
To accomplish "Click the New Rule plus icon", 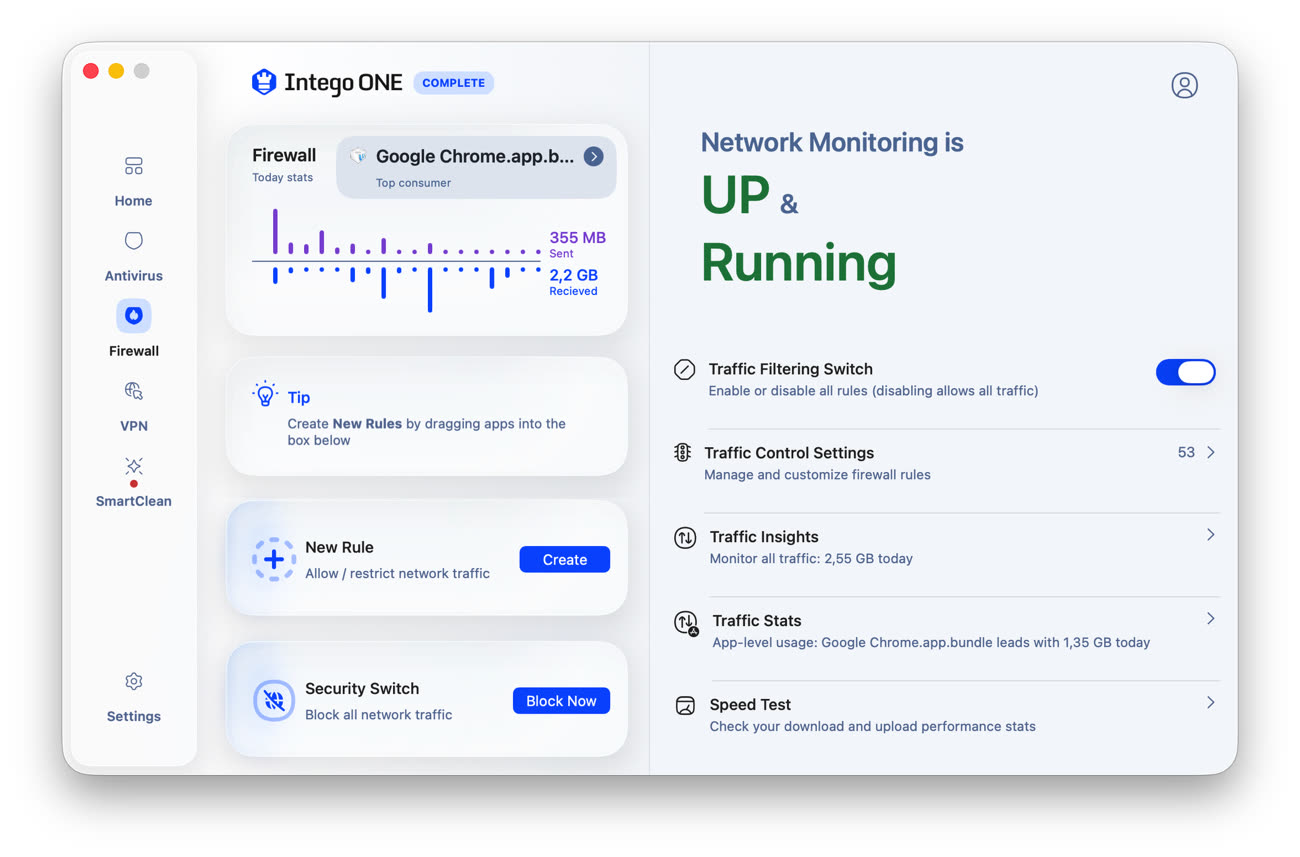I will point(273,560).
